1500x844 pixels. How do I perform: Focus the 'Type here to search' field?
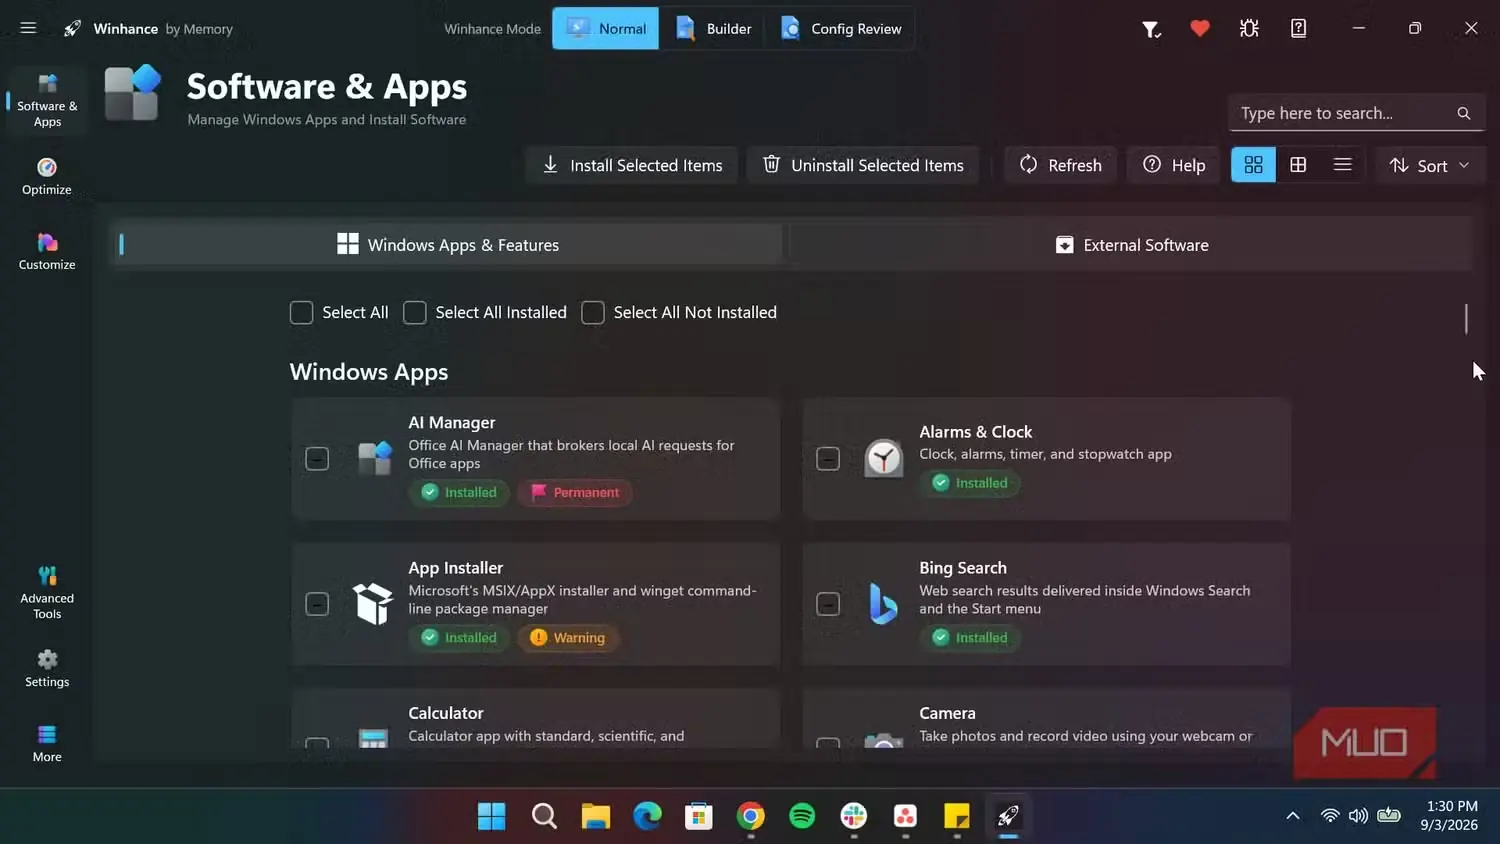click(x=1356, y=113)
